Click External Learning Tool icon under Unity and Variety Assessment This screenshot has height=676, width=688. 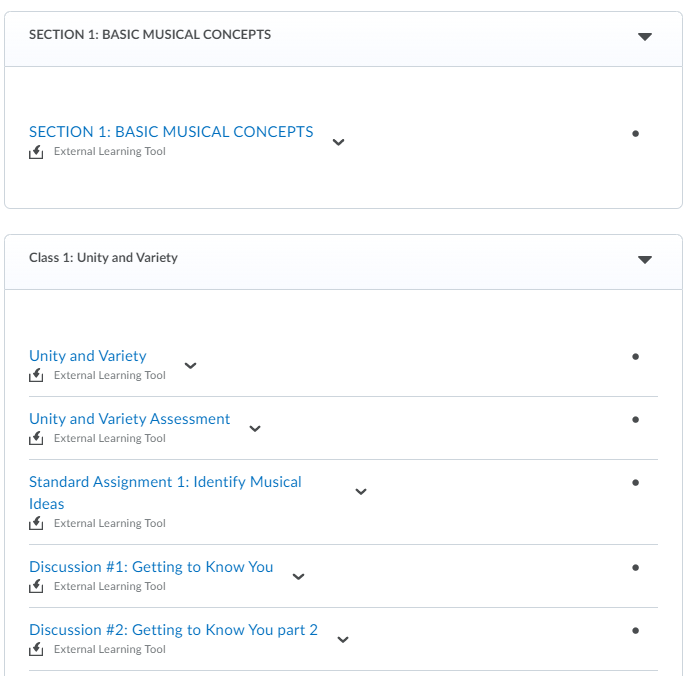[x=36, y=439]
